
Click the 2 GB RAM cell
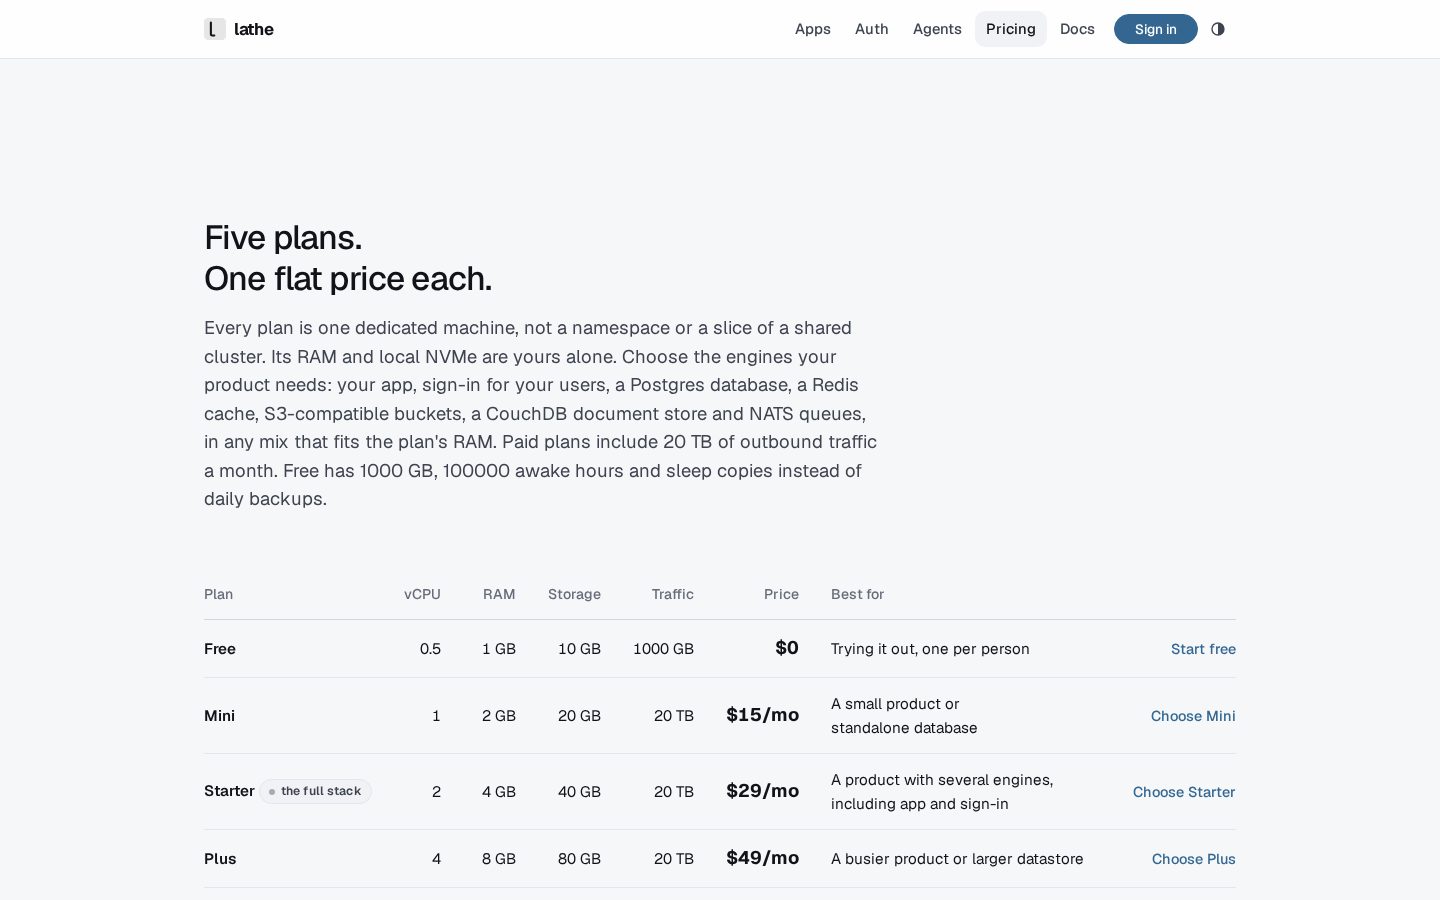tap(499, 716)
